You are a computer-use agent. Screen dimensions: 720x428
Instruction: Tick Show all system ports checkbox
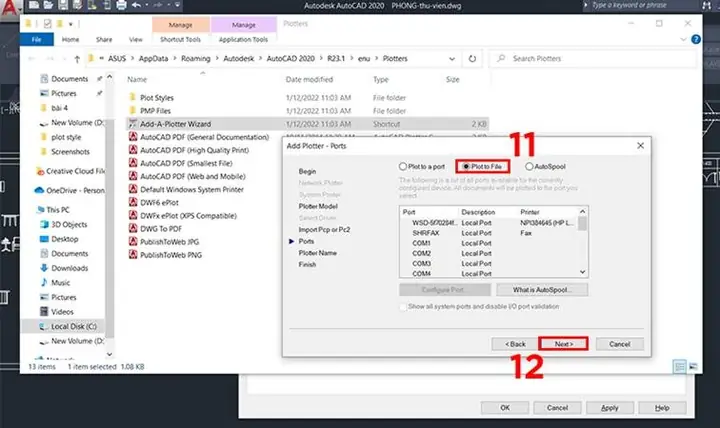(x=403, y=306)
